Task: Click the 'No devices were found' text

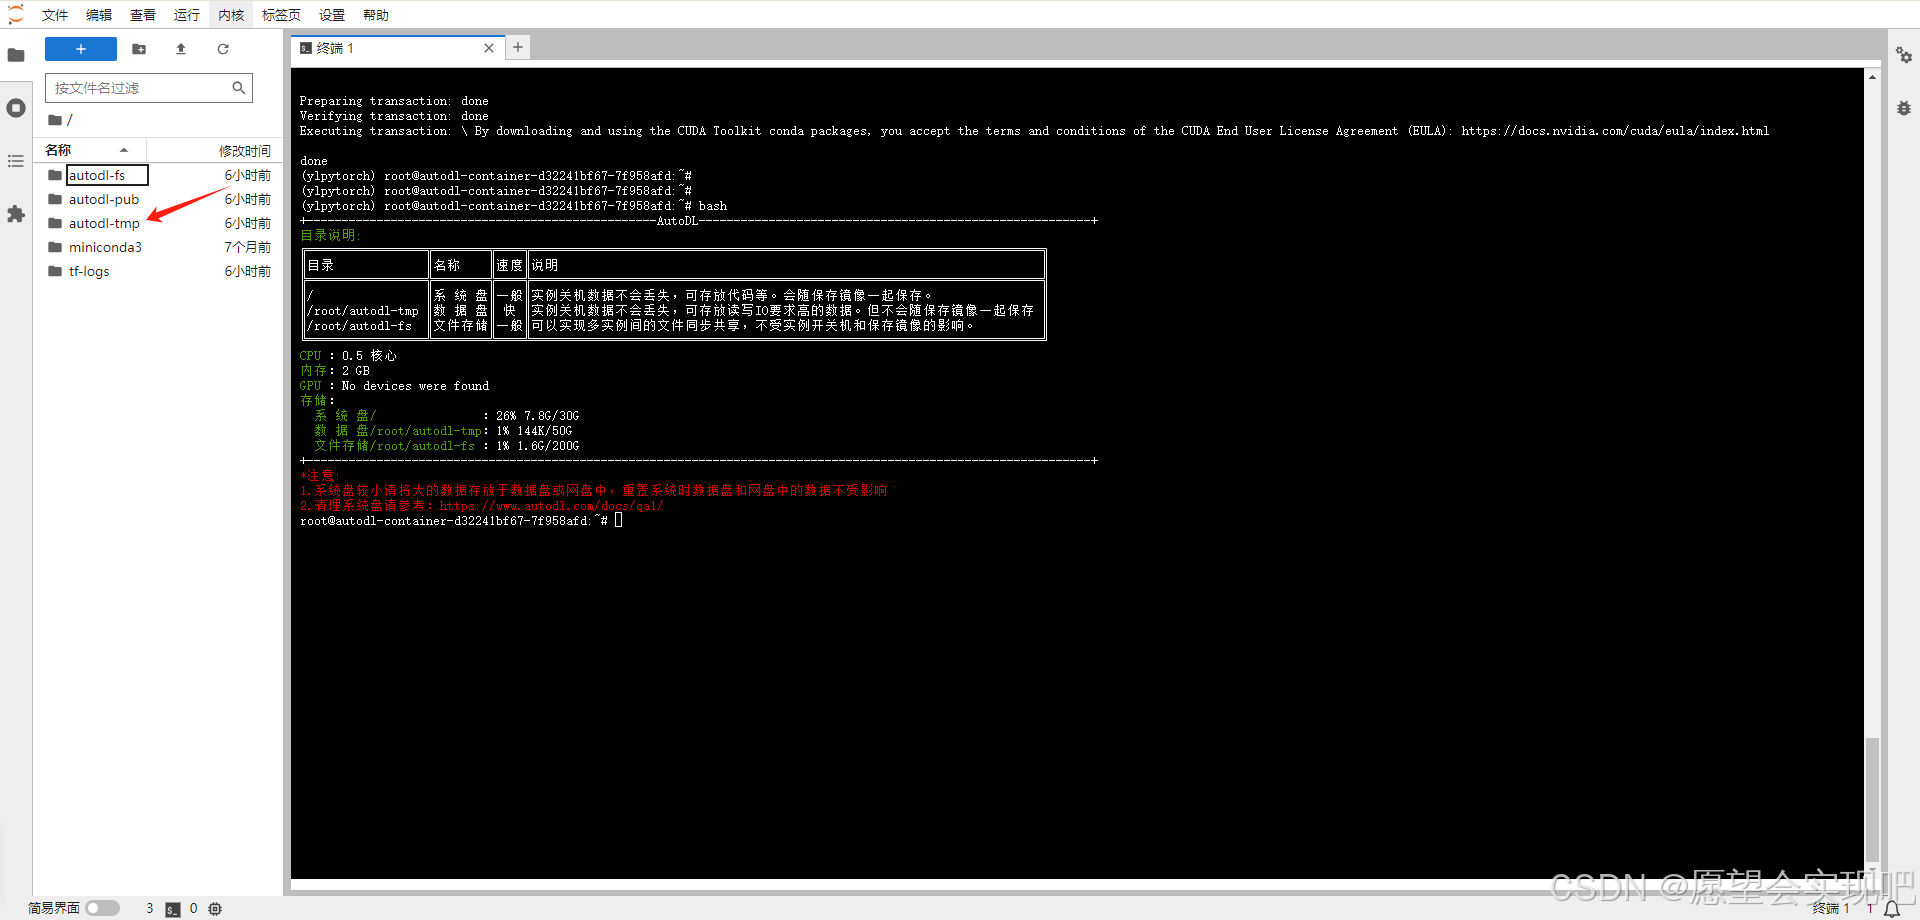Action: (415, 386)
